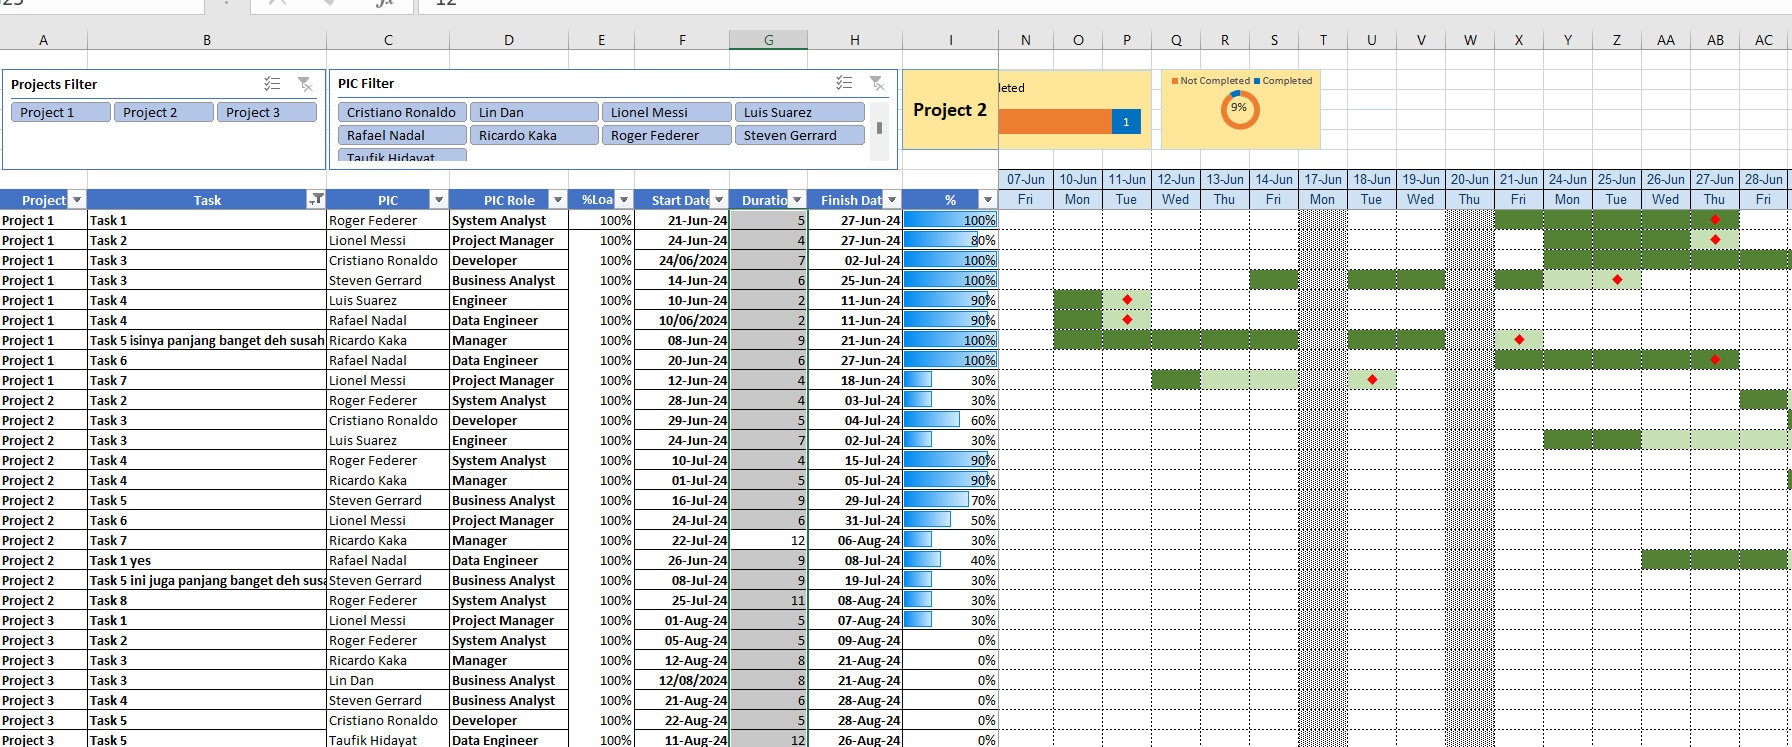
Task: Click the blue Completed bar segment labeled 1
Action: tap(1125, 122)
